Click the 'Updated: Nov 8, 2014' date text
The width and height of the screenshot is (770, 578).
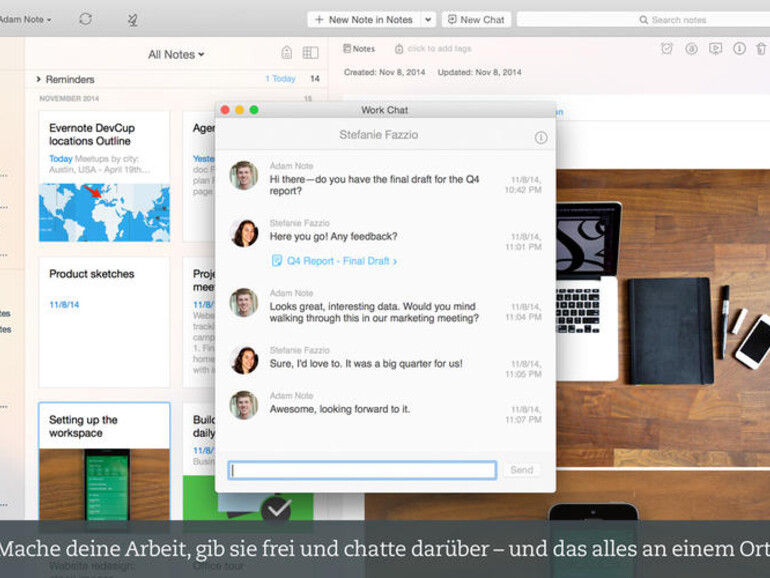coord(480,72)
